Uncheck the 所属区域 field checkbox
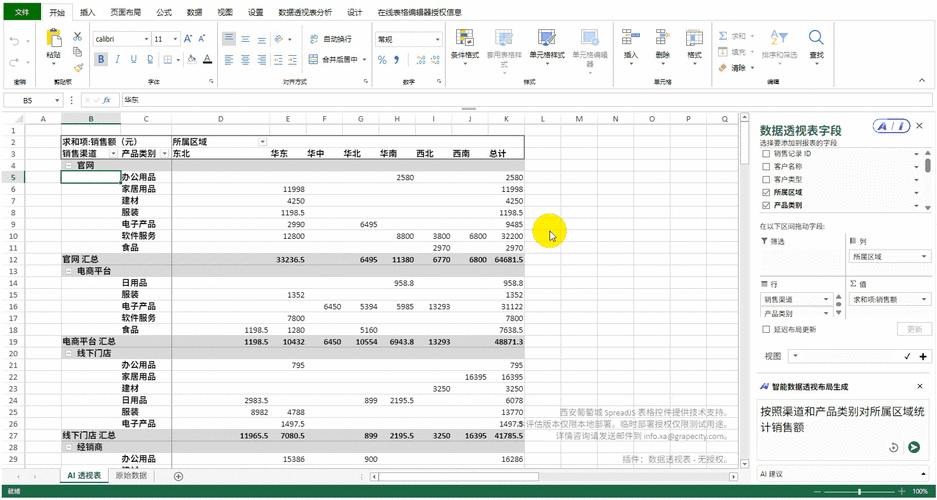 766,192
